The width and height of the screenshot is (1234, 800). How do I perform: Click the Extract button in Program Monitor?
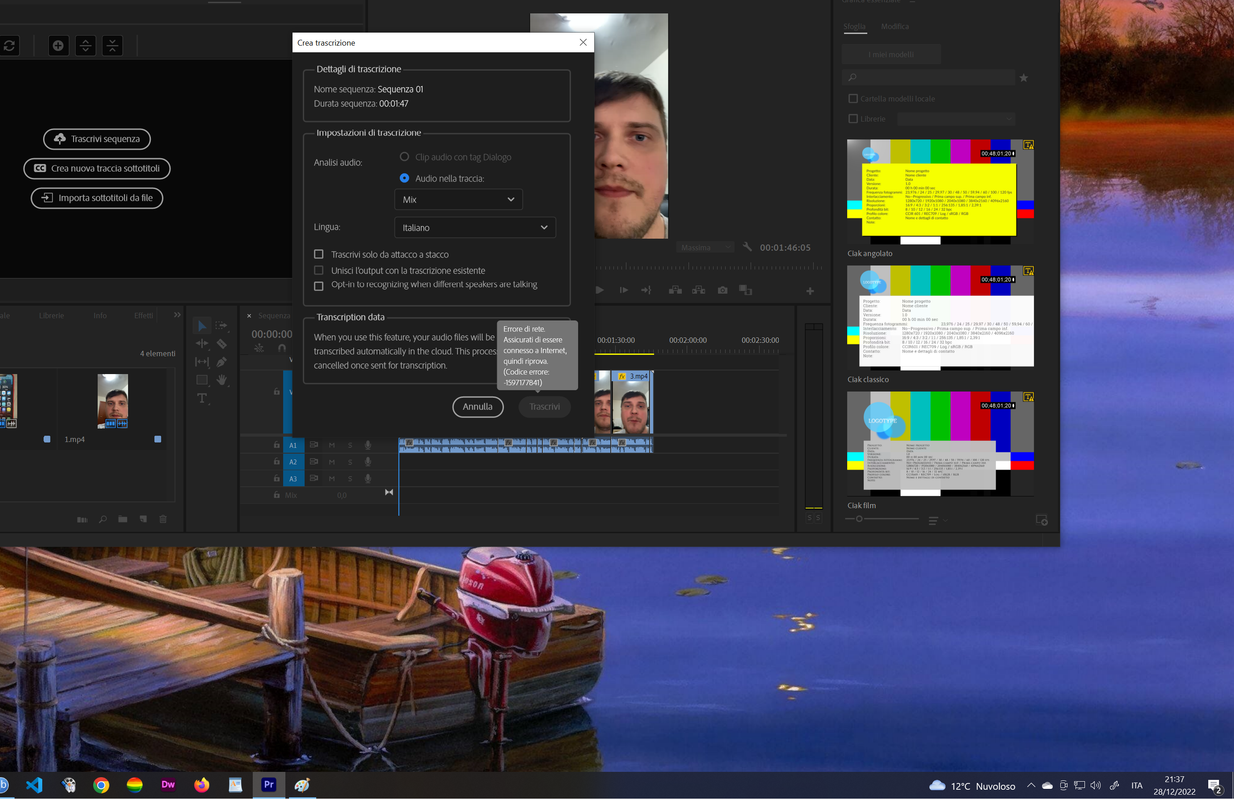(698, 290)
